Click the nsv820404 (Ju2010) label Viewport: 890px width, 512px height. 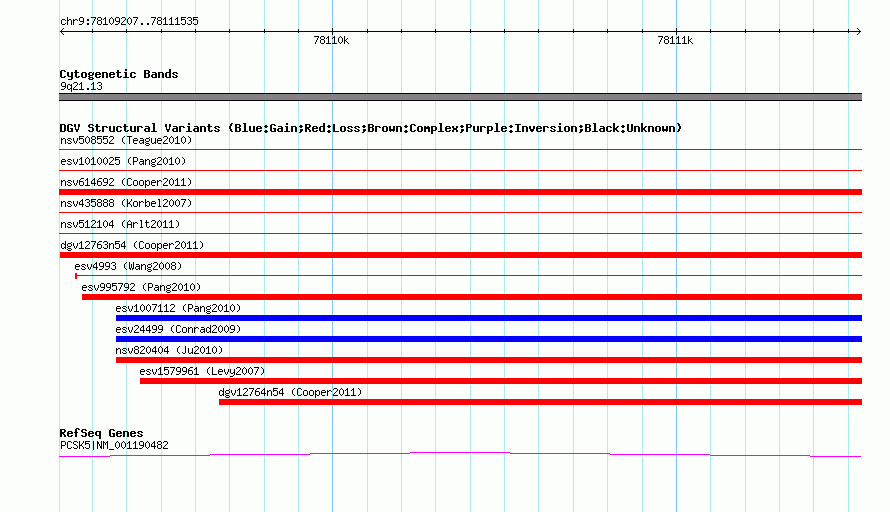click(x=169, y=350)
